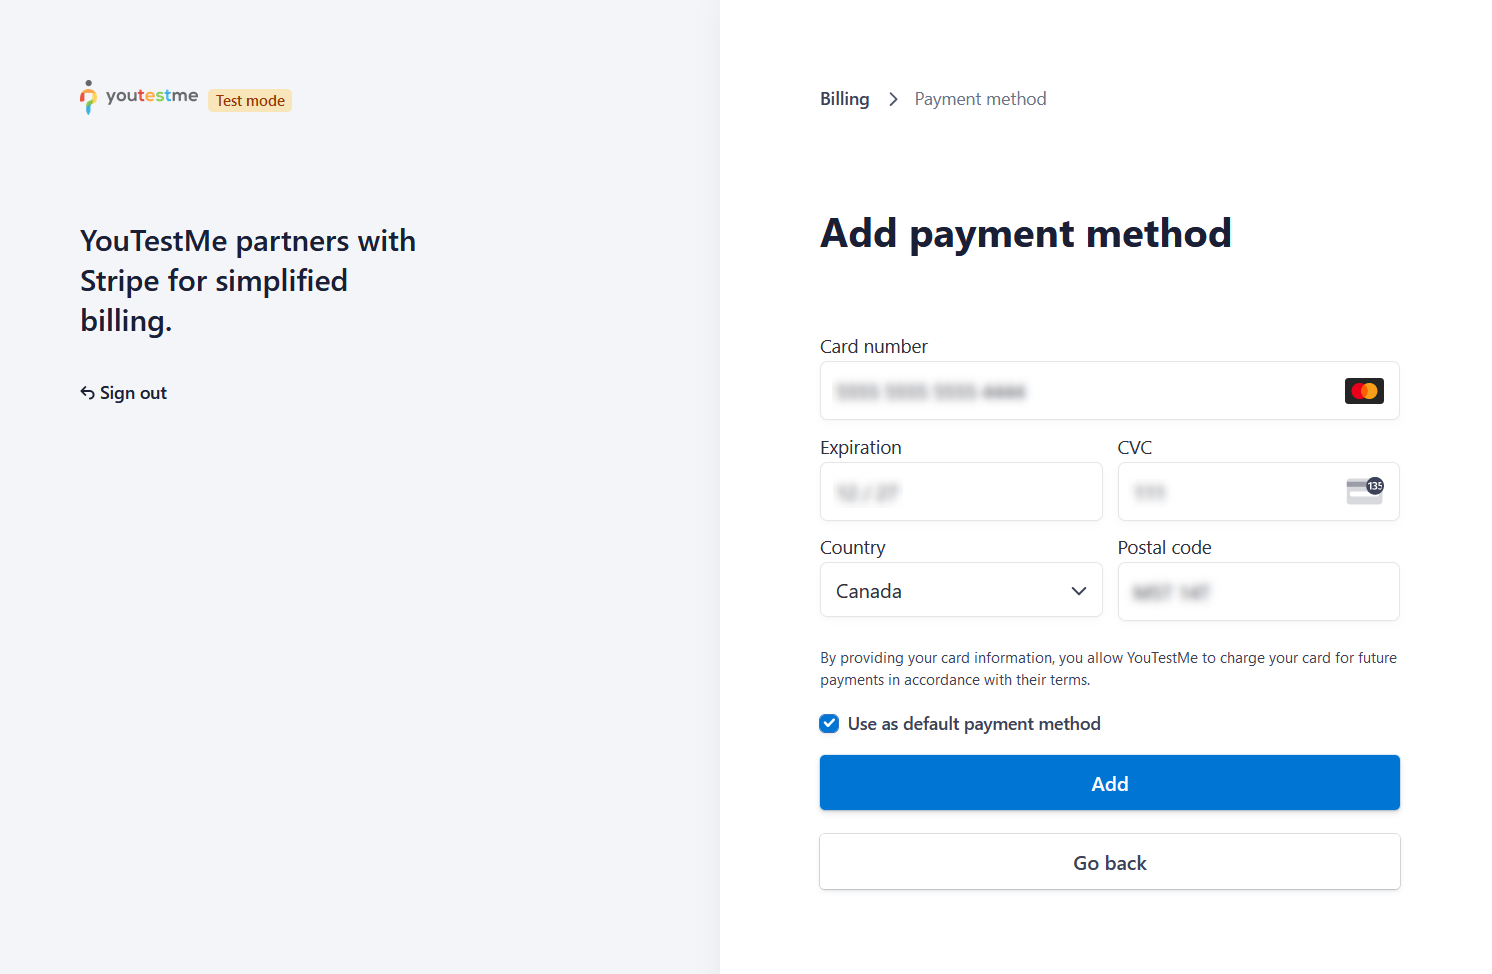The image size is (1492, 974).
Task: Click the breadcrumb chevron separator
Action: 893,99
